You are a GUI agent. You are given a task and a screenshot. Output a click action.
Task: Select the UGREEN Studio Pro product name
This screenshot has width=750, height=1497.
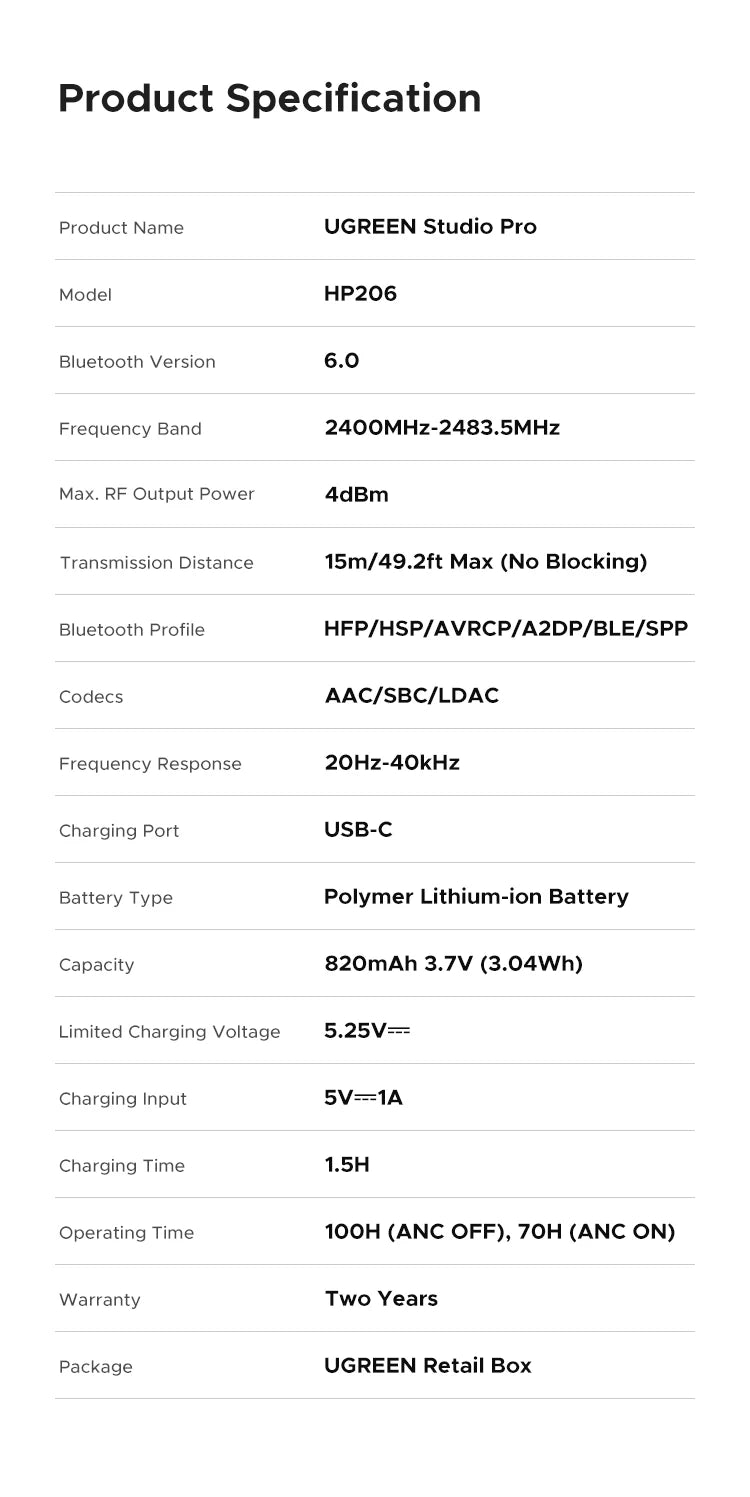coord(430,227)
